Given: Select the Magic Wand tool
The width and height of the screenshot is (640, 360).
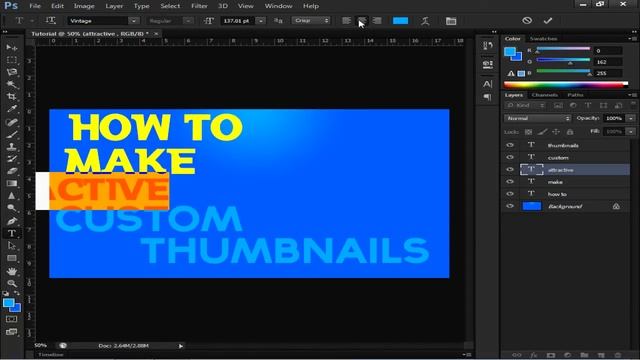Looking at the screenshot, I should click(11, 84).
